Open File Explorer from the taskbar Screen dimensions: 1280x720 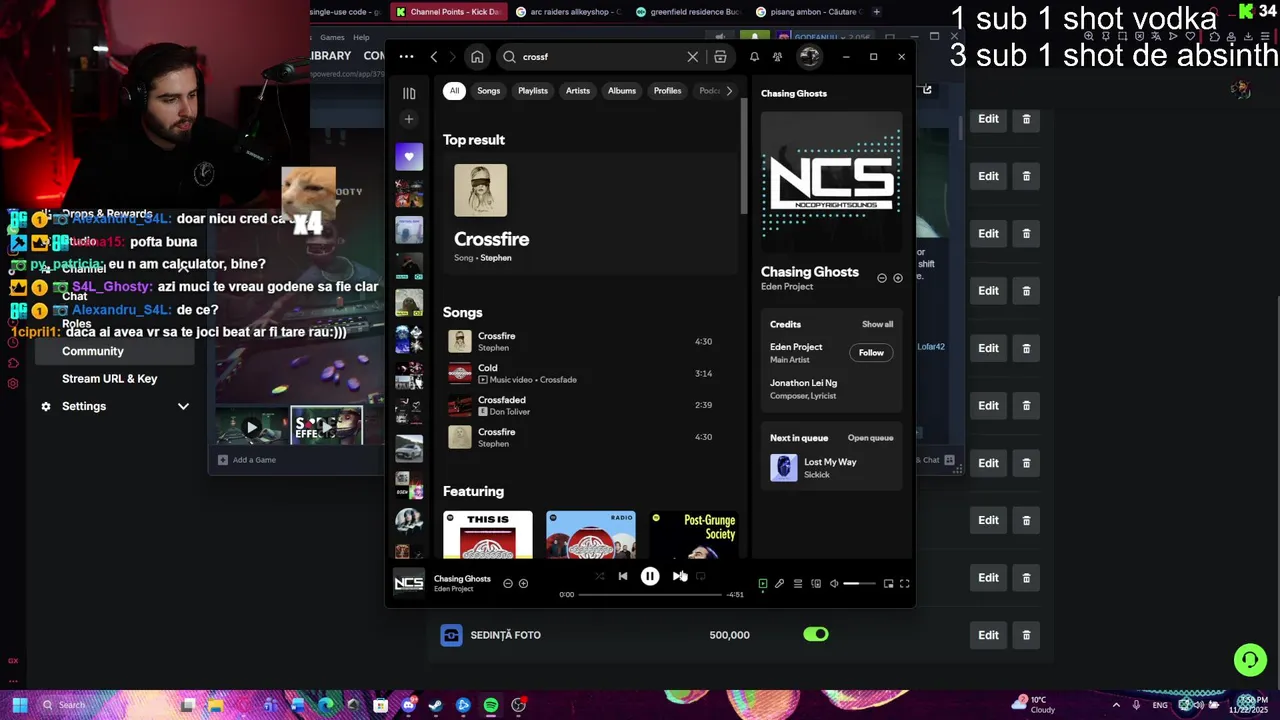coord(215,705)
